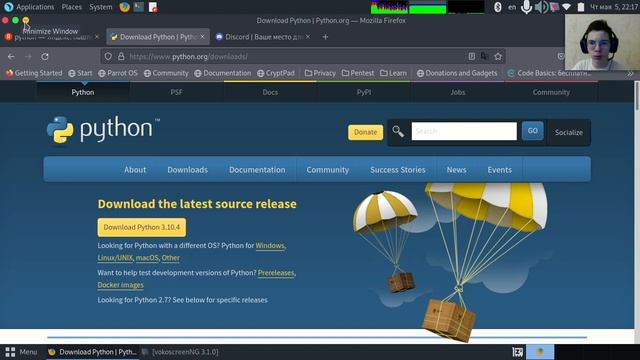Open Events in the main navigation
Image resolution: width=640 pixels, height=360 pixels.
[499, 169]
